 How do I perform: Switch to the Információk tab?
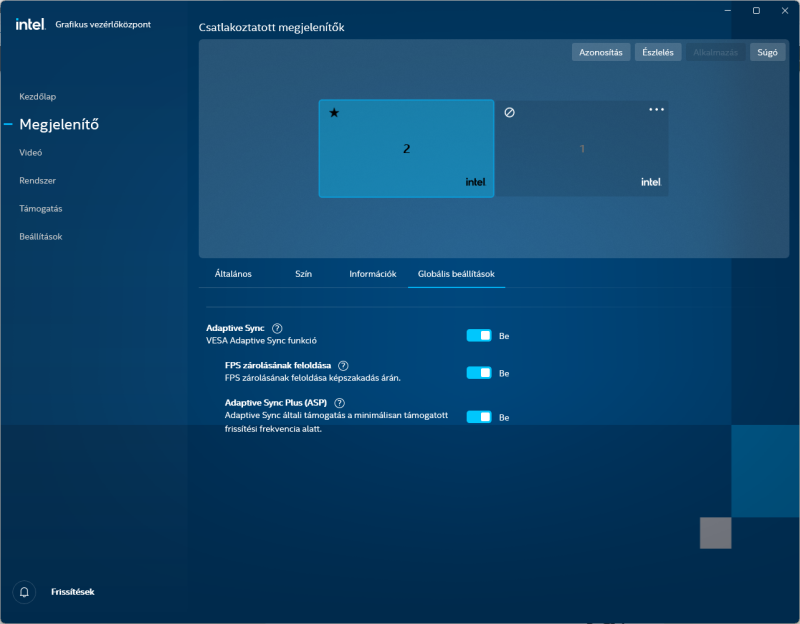[372, 274]
